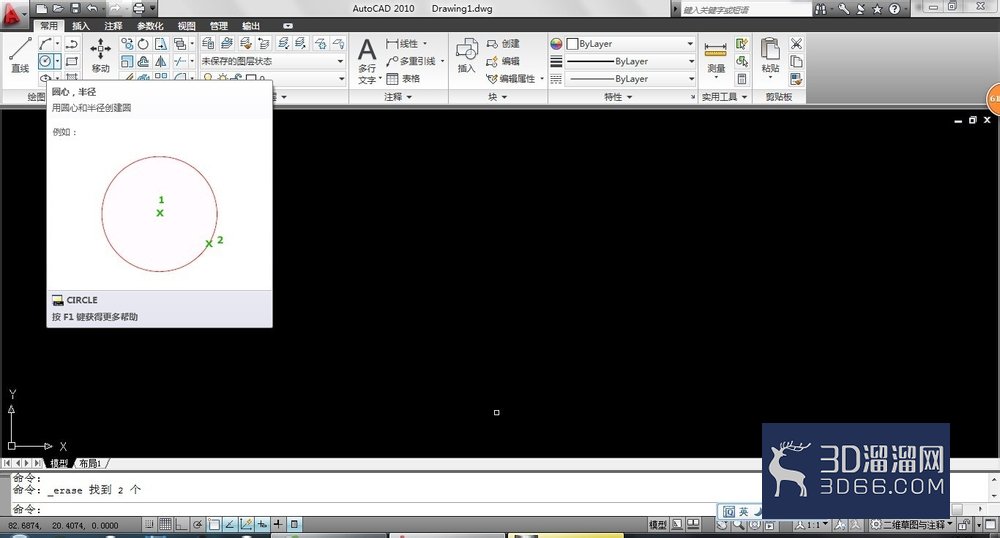
Task: Toggle snap mode in the status bar
Action: click(149, 525)
